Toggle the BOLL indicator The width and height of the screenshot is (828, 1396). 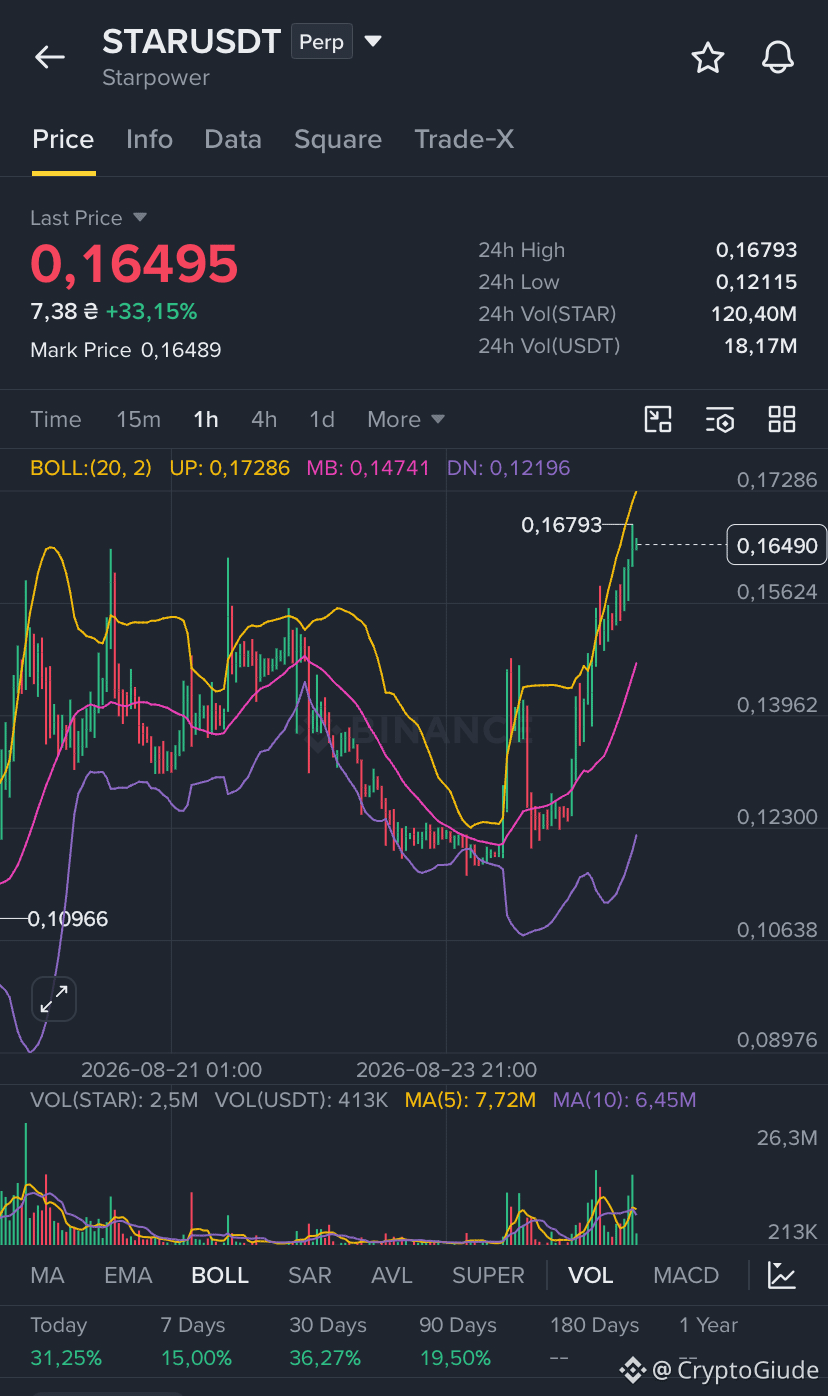tap(220, 1275)
